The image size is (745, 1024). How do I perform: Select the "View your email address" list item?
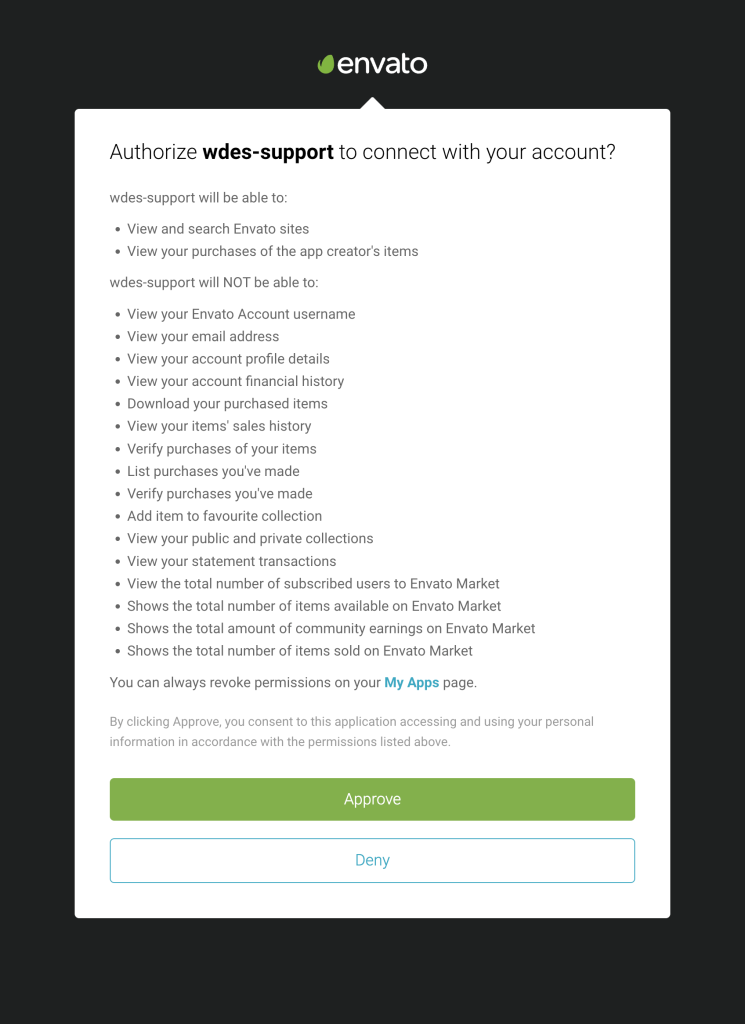(203, 336)
